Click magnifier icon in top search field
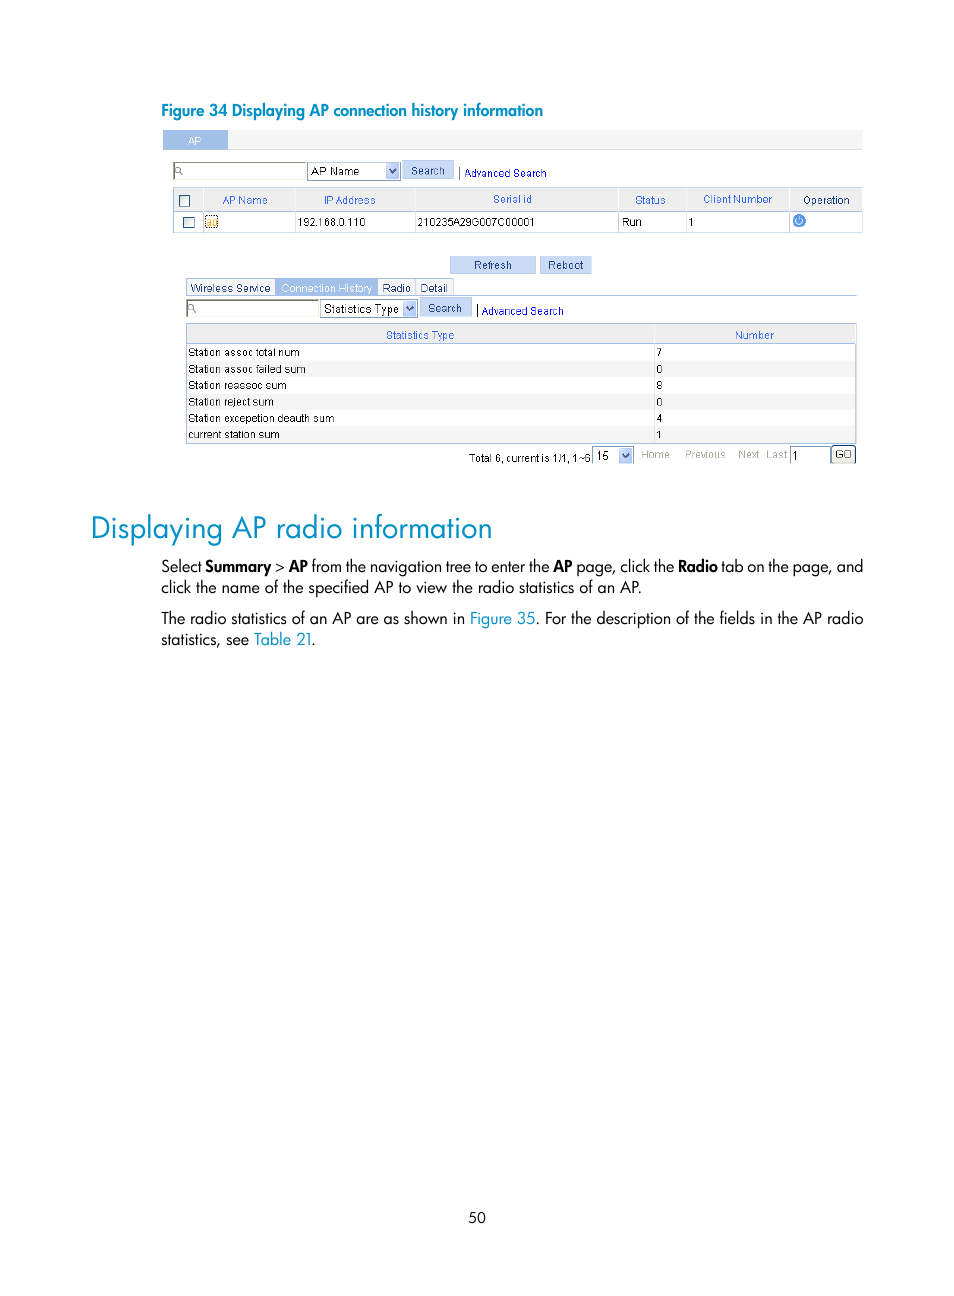 click(179, 171)
